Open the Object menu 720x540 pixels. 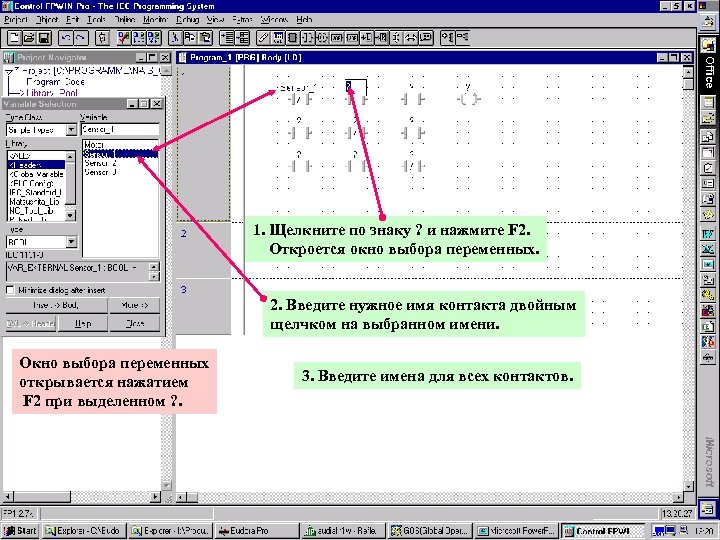47,20
